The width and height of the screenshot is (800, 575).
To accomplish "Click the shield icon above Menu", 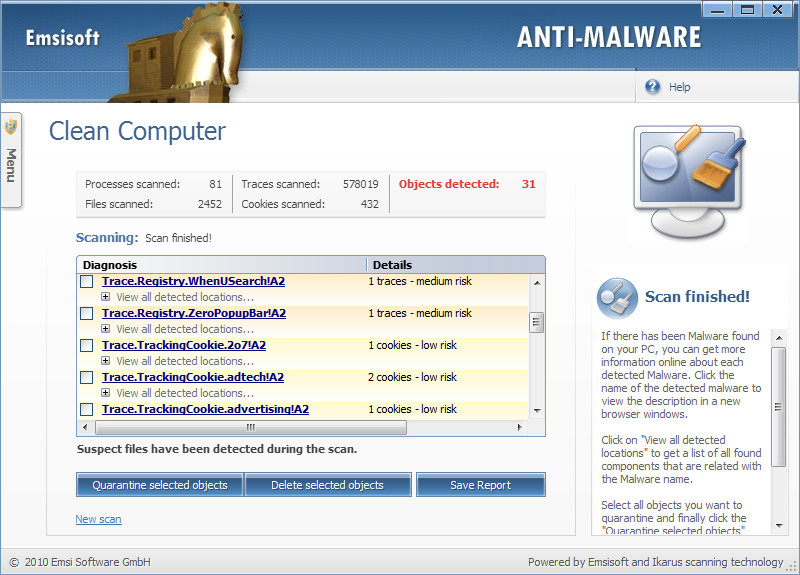I will click(x=11, y=127).
